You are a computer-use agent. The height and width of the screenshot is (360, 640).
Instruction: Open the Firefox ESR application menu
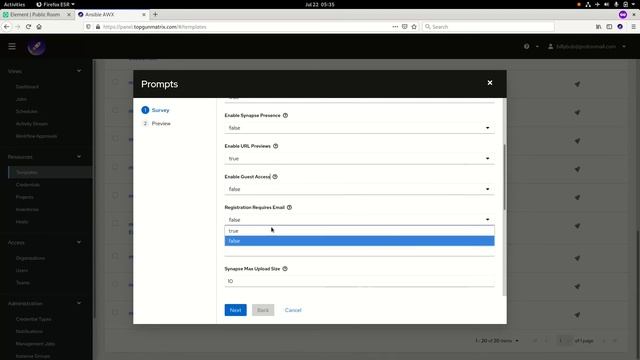[x=55, y=4]
